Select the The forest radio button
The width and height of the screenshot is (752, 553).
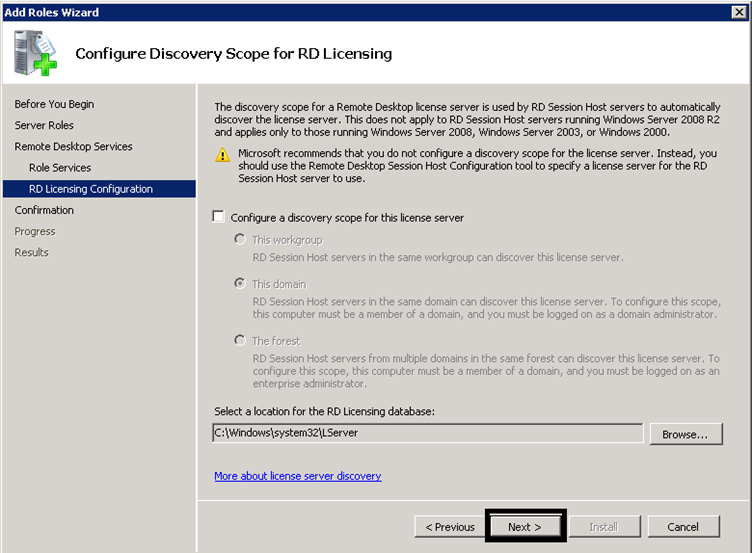coord(240,340)
